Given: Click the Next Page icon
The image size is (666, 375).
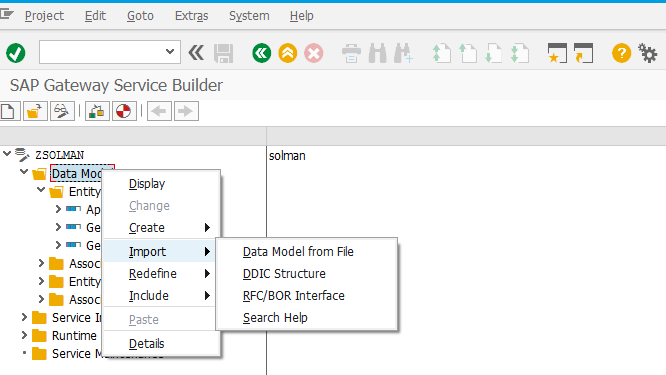Looking at the screenshot, I should tap(494, 54).
